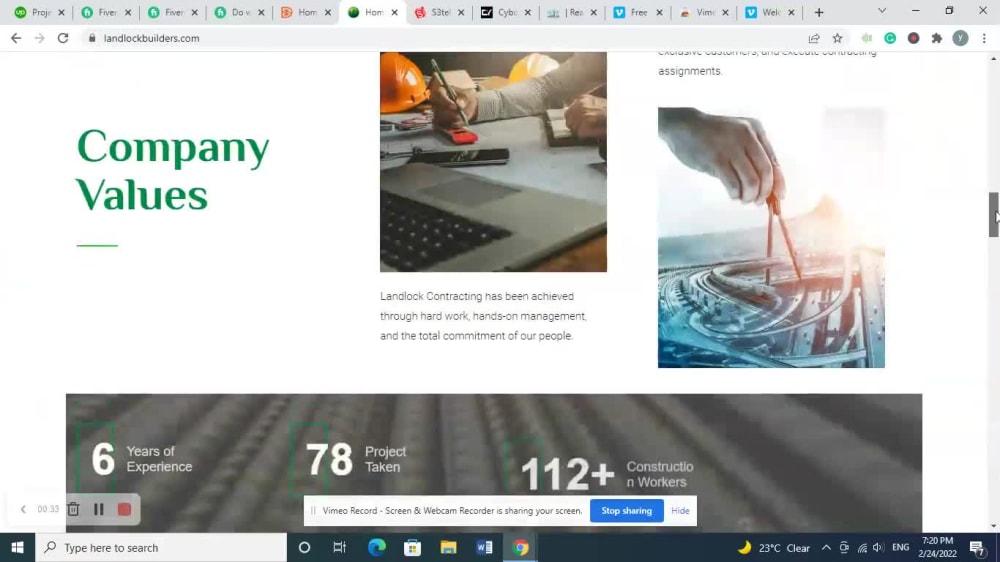1000x562 pixels.
Task: Click the compass drawing image
Action: coord(771,237)
